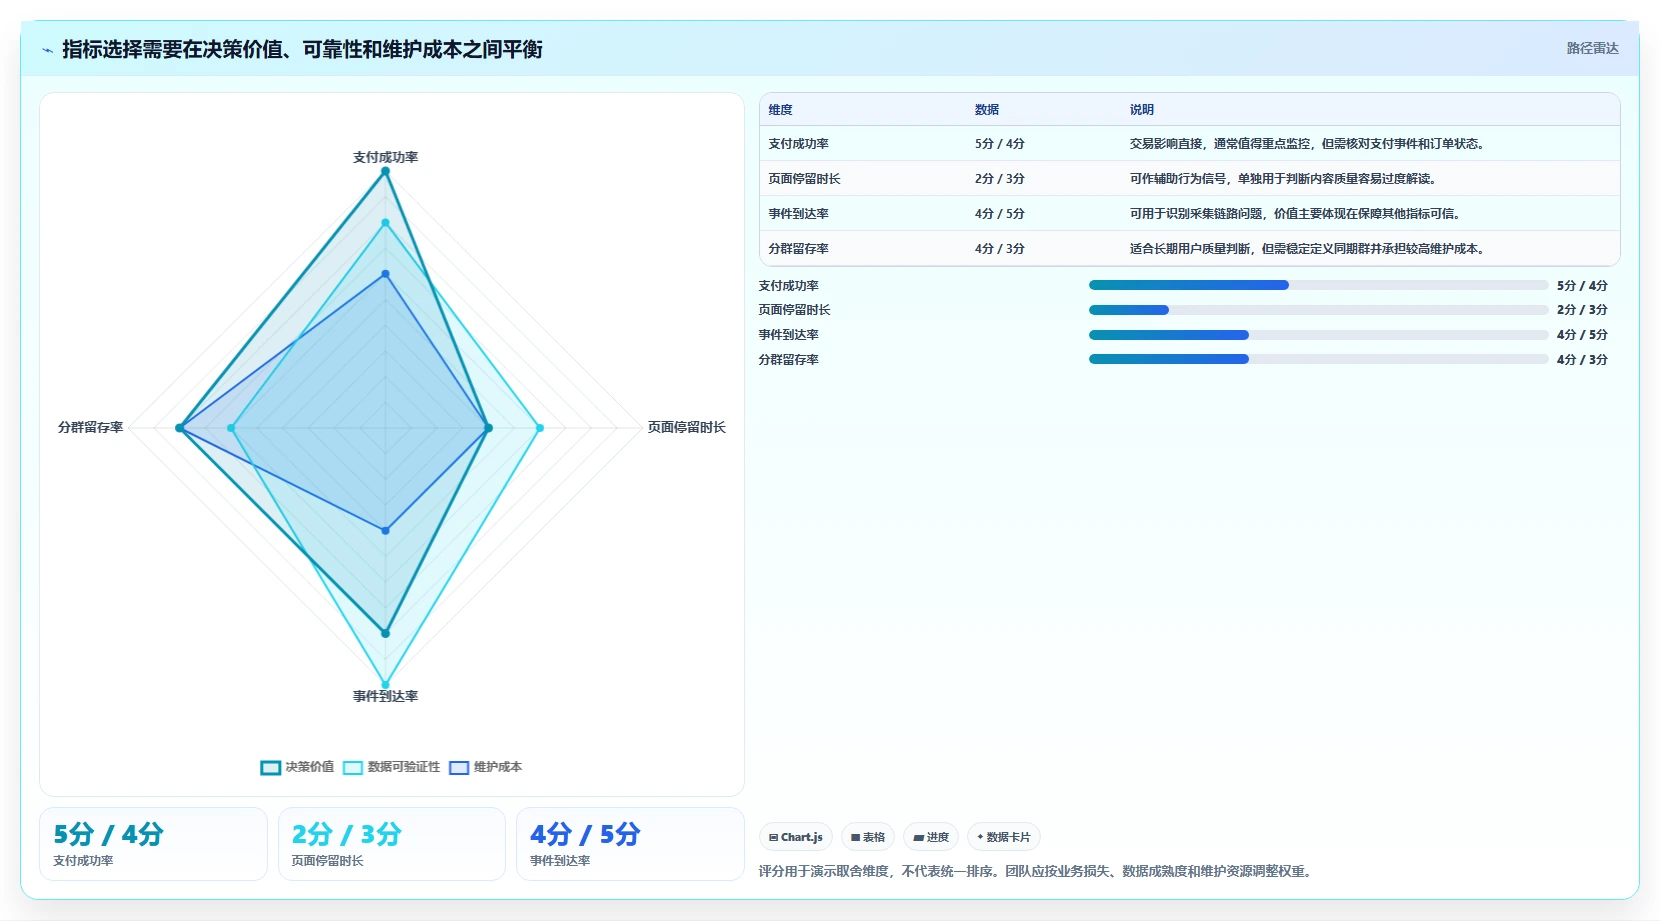Viewport: 1660px width, 921px height.
Task: Select the 数据 column header
Action: (987, 110)
